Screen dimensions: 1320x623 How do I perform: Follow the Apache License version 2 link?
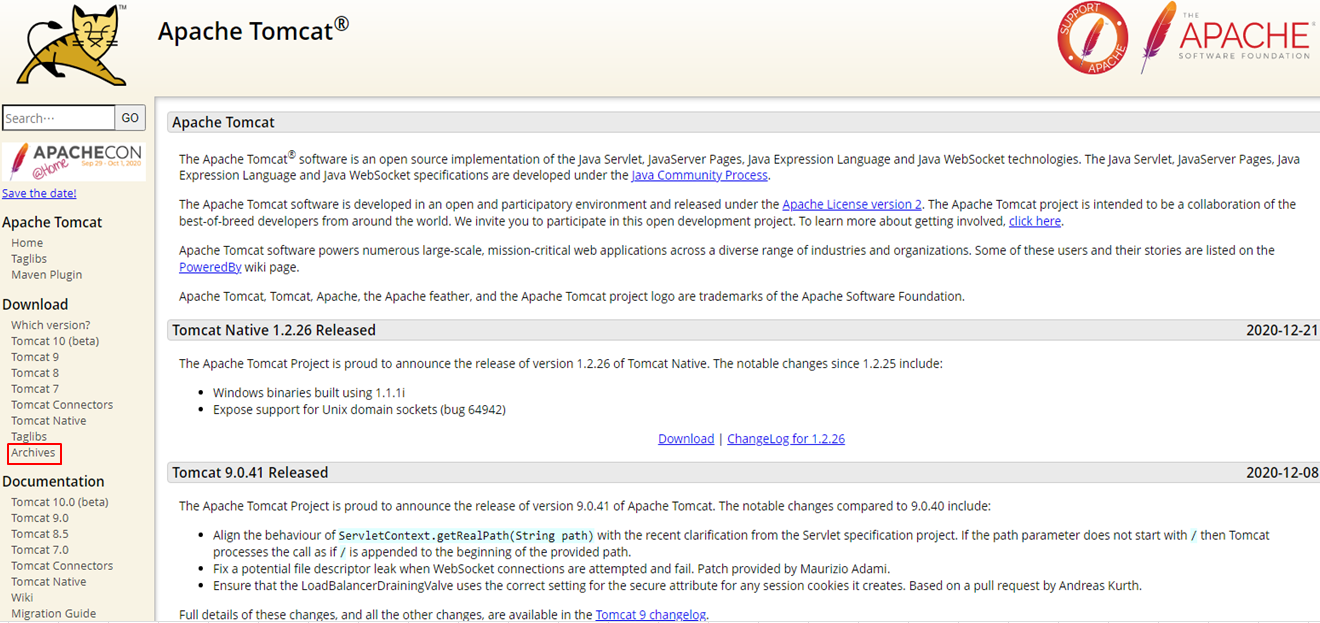pos(851,204)
